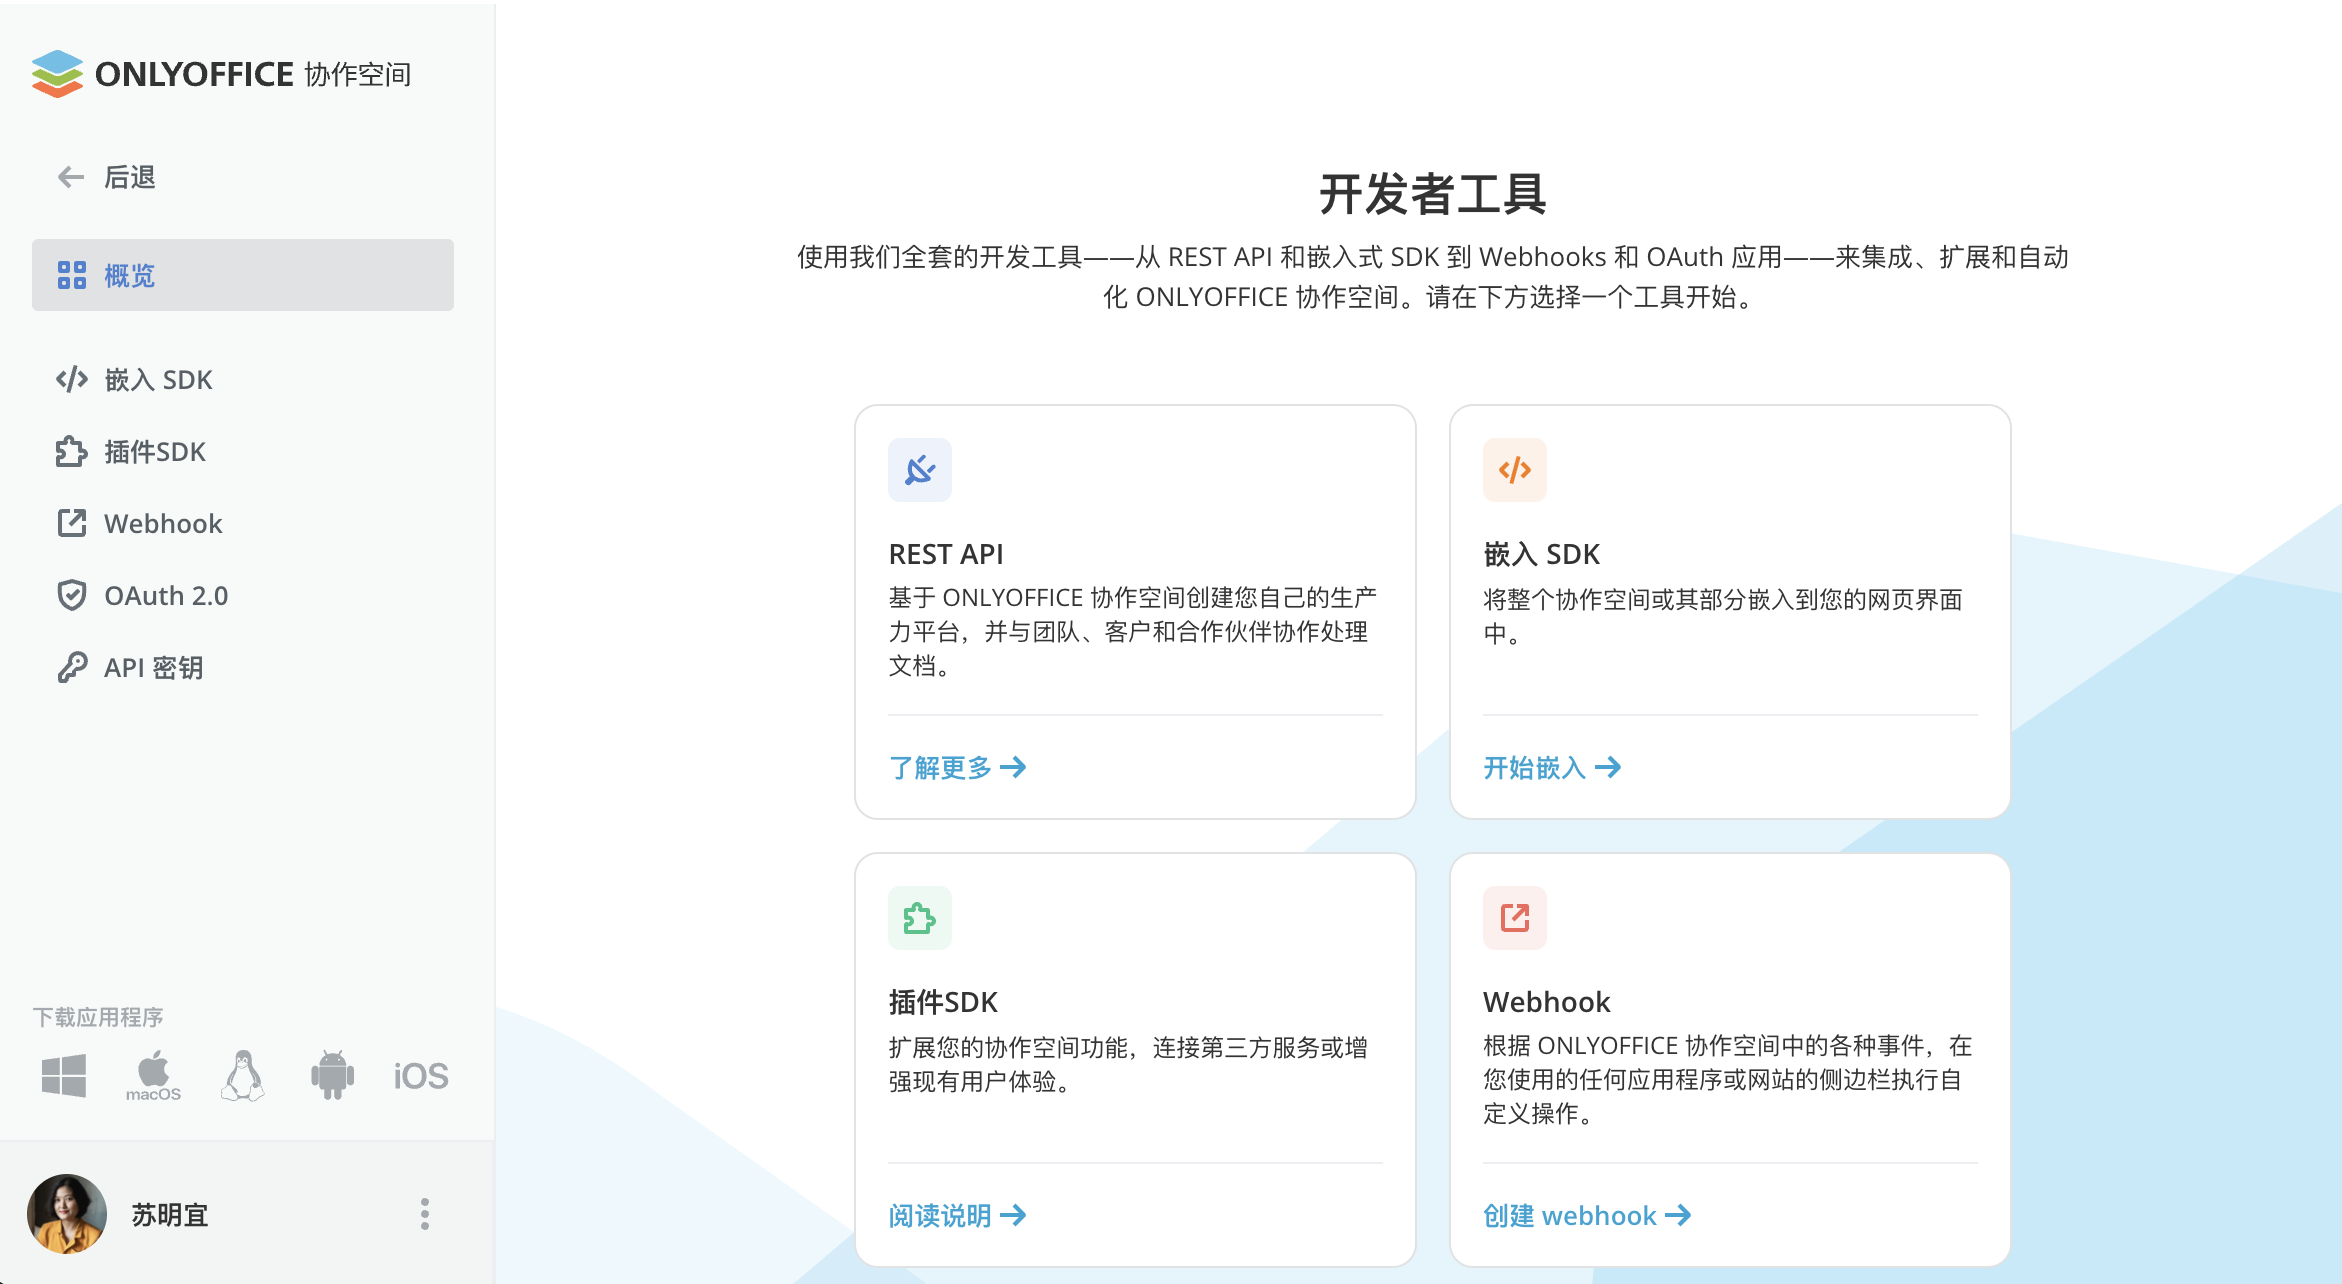Download the iOS app
The width and height of the screenshot is (2342, 1284).
click(421, 1076)
